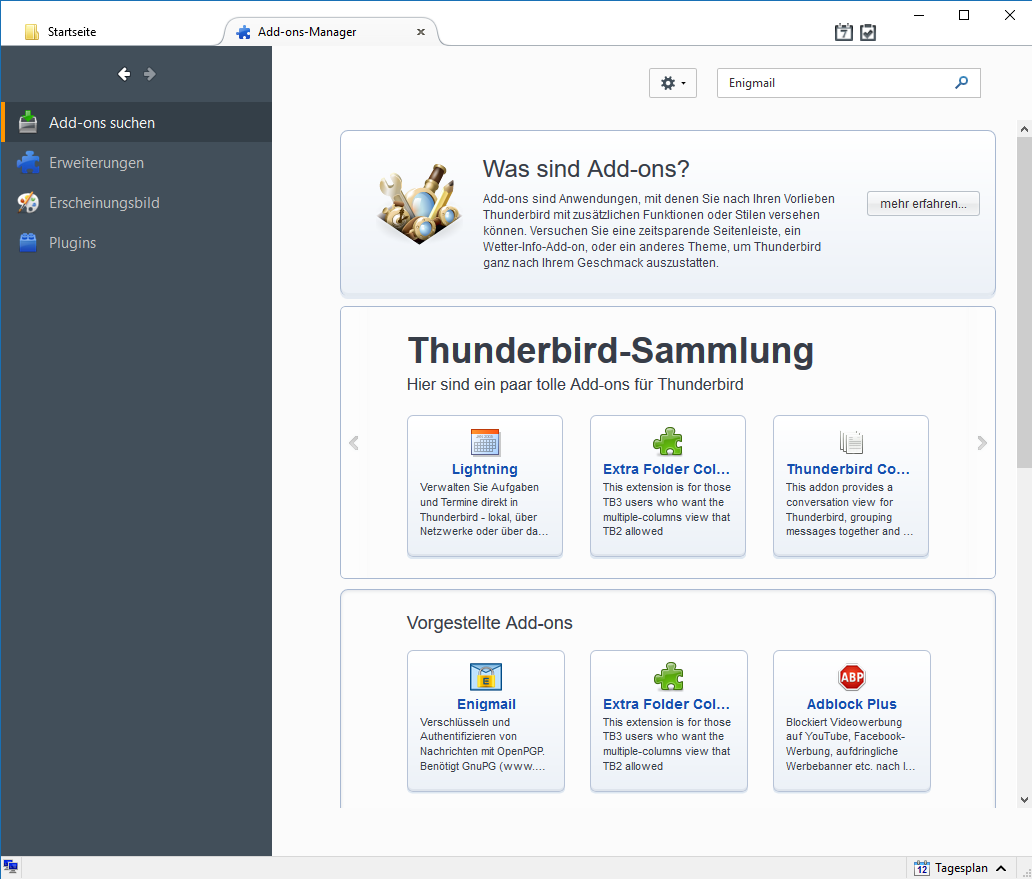Go forward using the right arrow
1032x879 pixels.
click(149, 74)
